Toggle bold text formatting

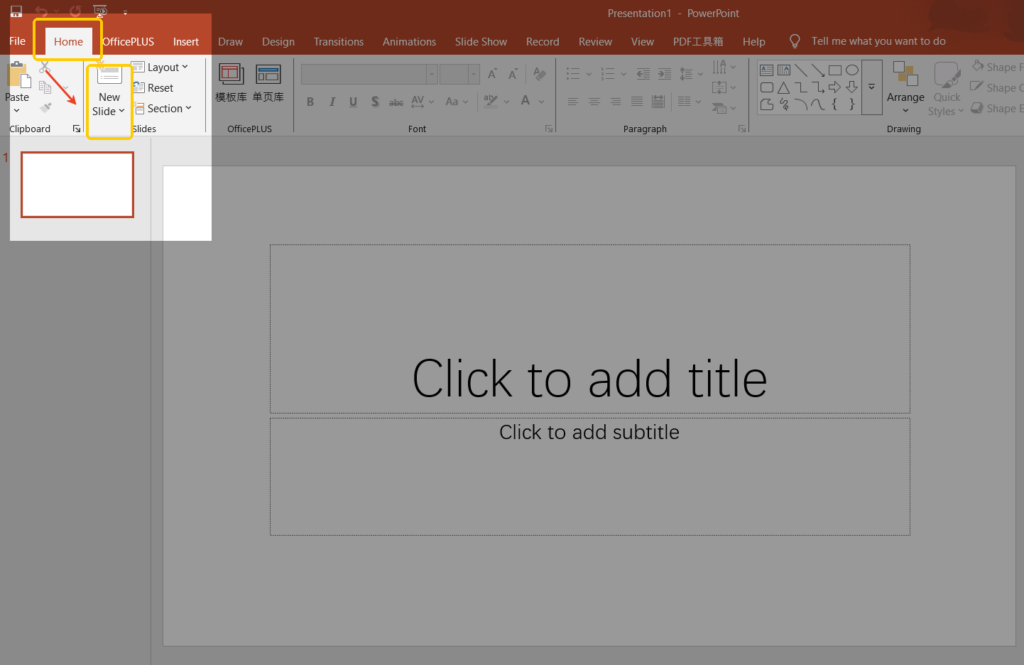coord(310,102)
